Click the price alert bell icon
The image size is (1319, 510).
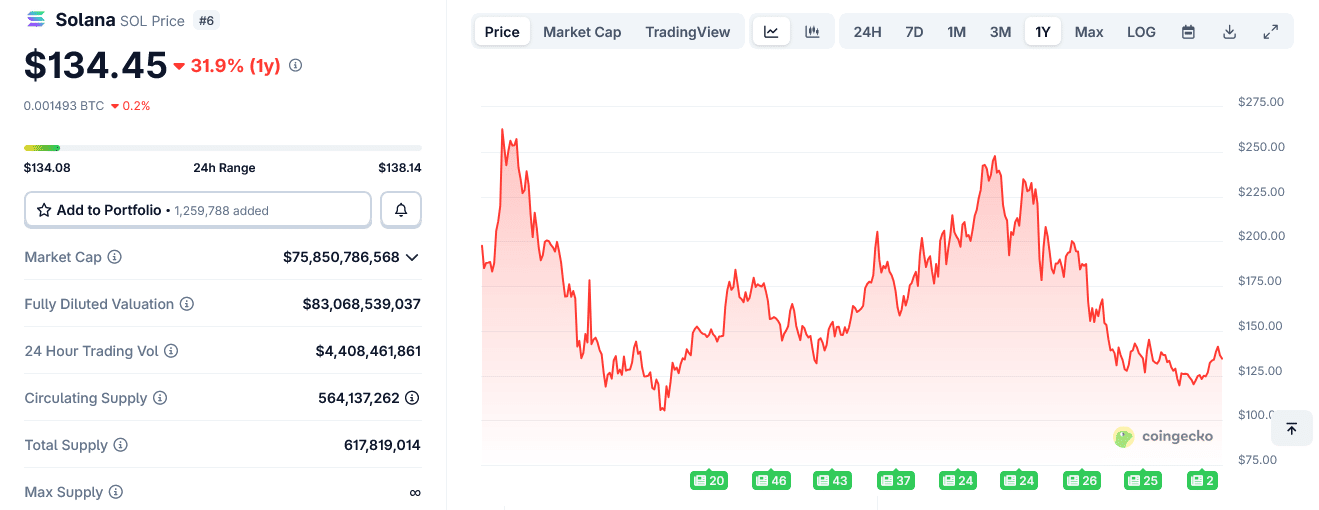401,210
